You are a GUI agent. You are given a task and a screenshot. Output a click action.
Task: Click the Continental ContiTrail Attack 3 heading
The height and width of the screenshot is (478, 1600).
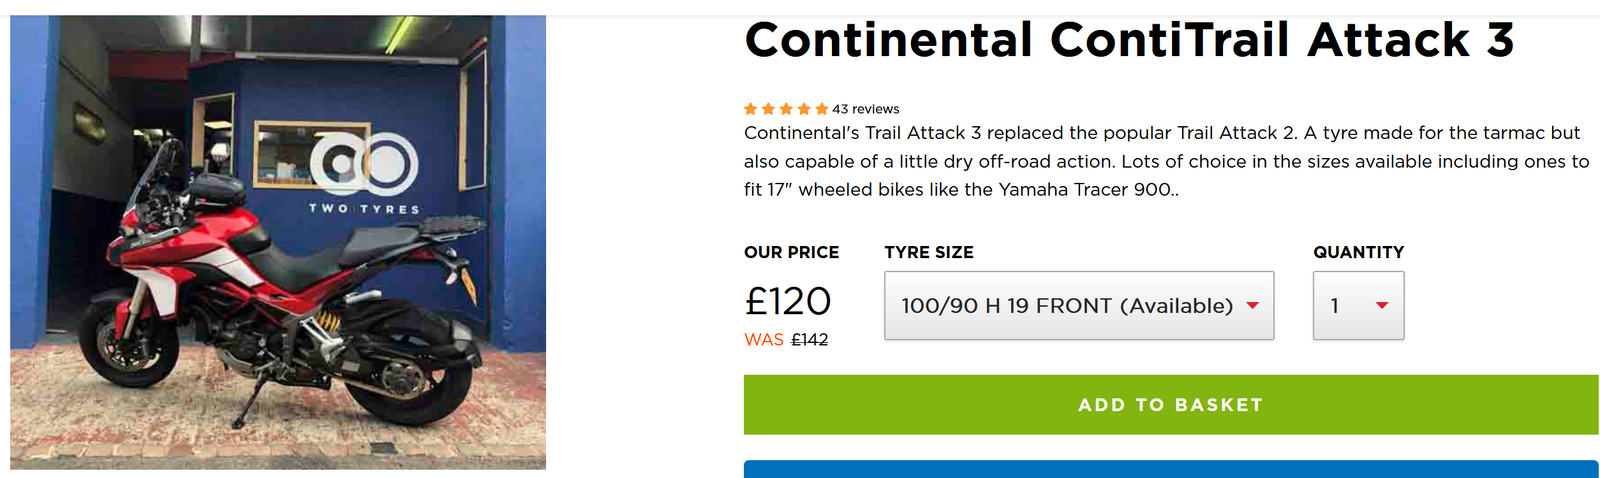point(1129,41)
